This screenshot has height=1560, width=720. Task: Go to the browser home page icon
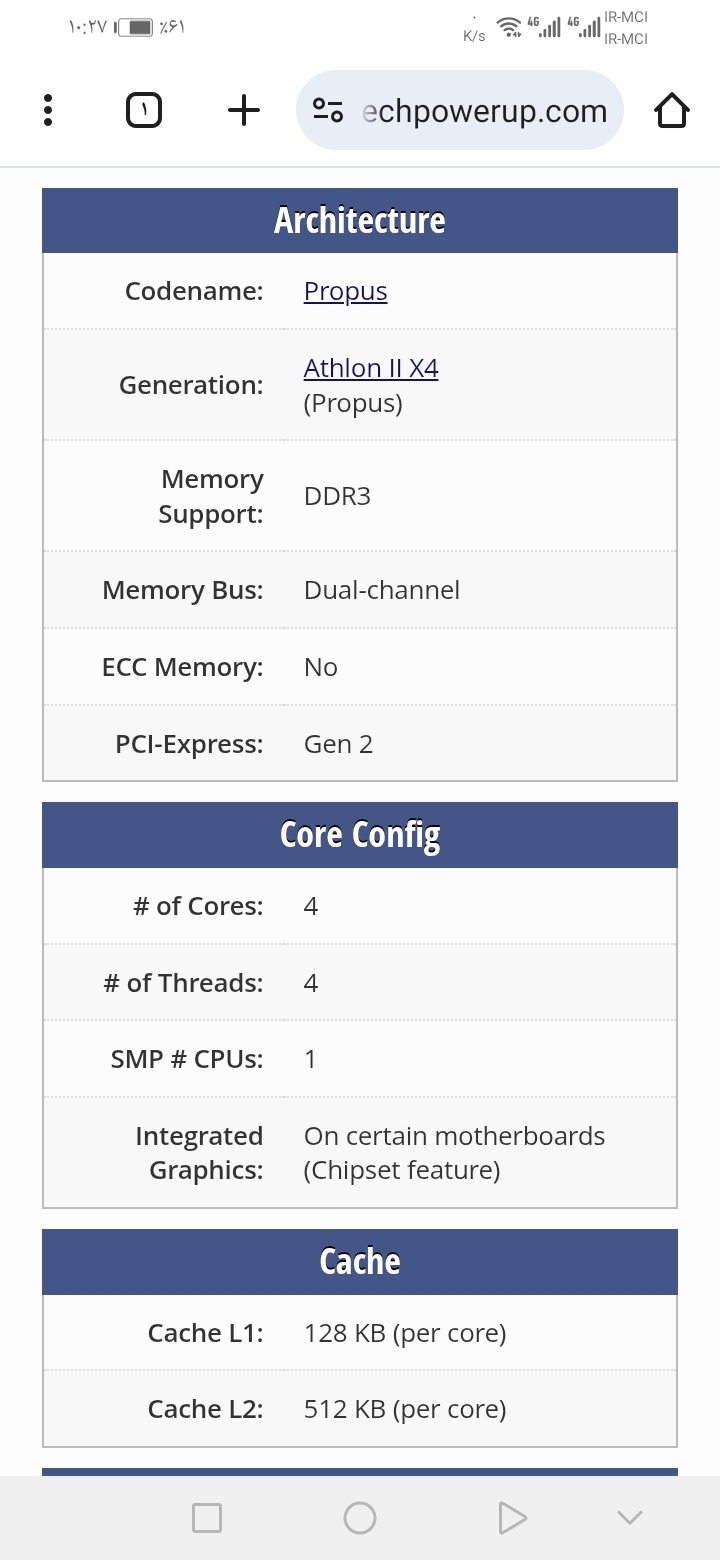(672, 110)
